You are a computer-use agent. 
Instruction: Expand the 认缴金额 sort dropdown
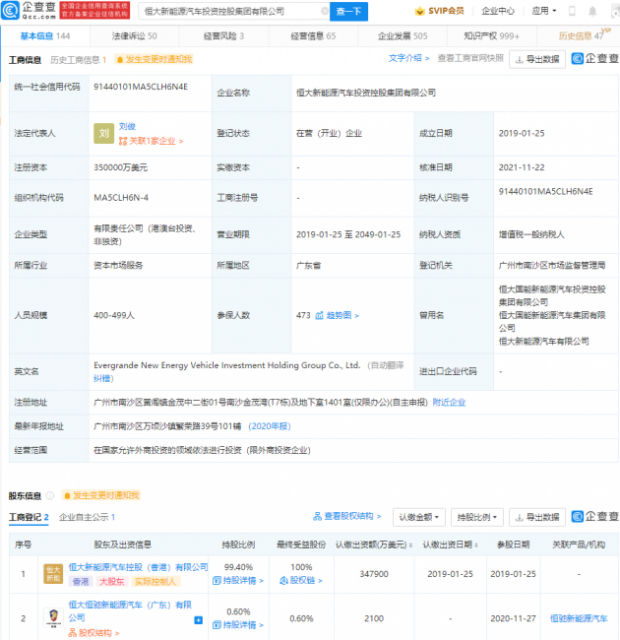[418, 517]
